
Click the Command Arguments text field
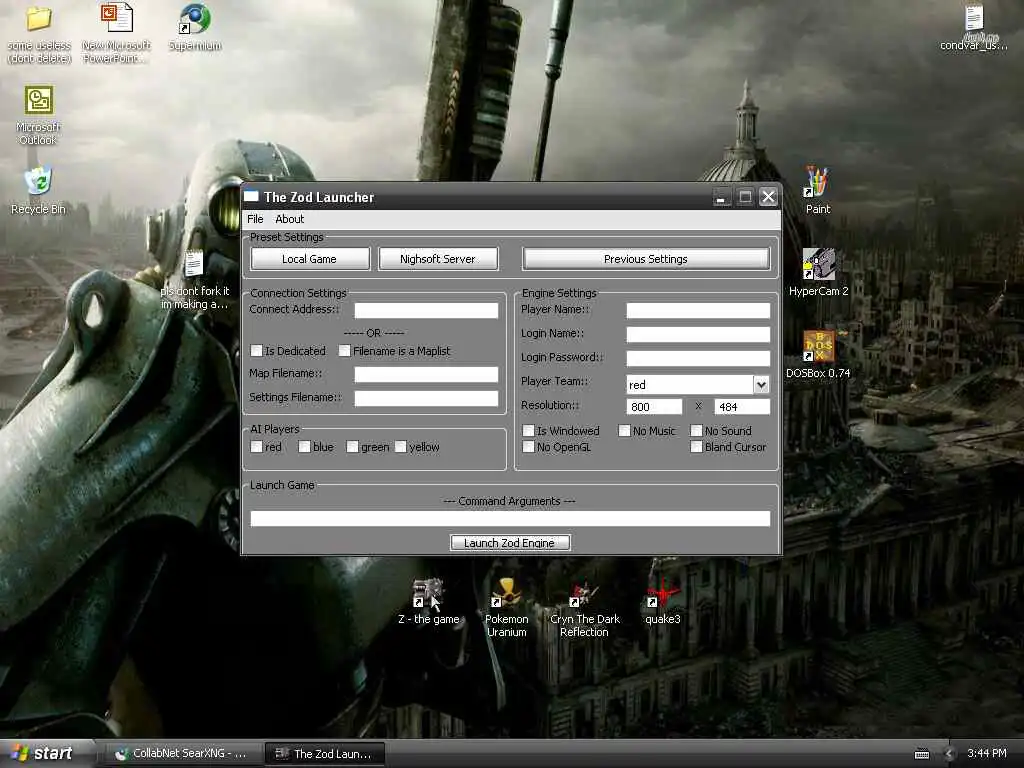click(x=510, y=519)
